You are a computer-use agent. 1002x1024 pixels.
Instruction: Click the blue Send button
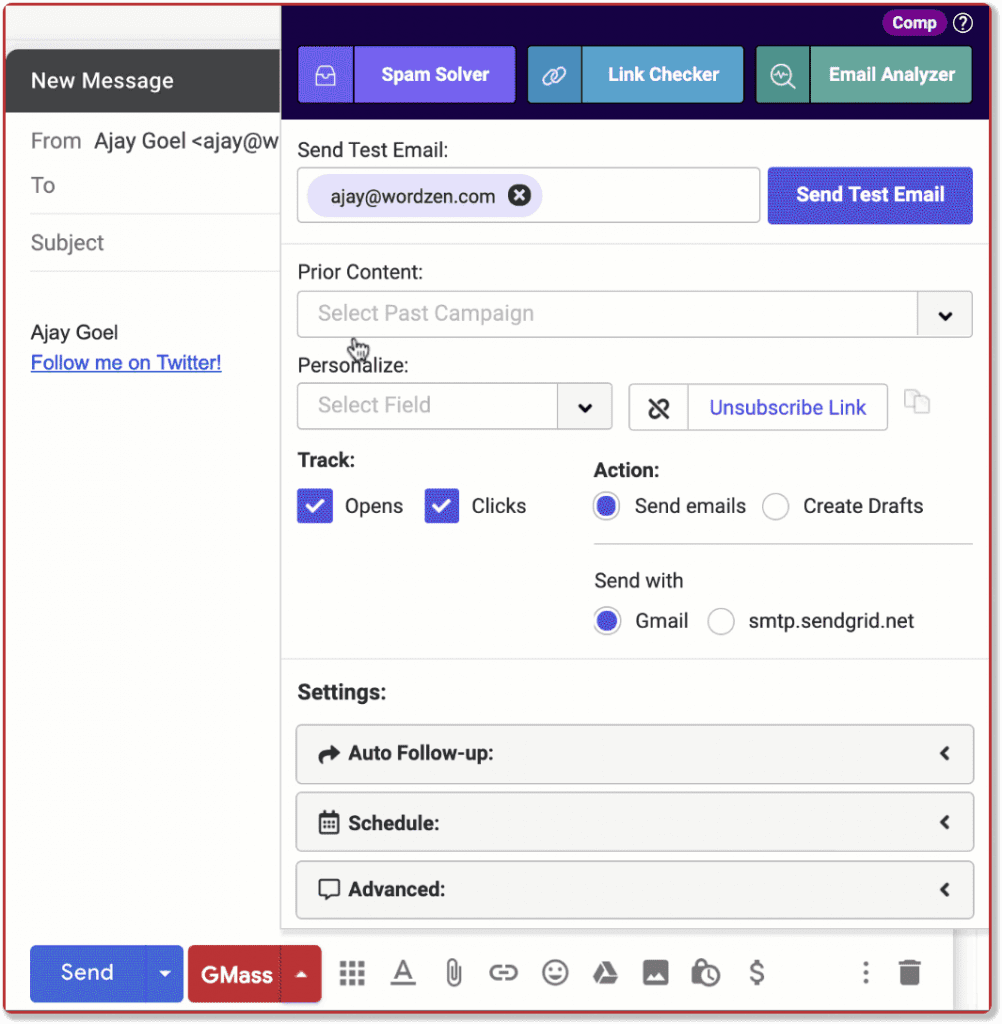[x=88, y=974]
